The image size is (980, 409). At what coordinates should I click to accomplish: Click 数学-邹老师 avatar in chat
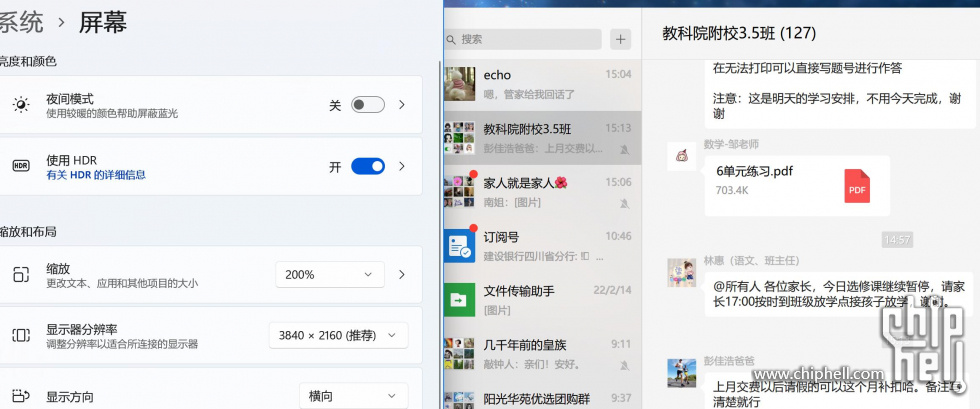pos(681,156)
